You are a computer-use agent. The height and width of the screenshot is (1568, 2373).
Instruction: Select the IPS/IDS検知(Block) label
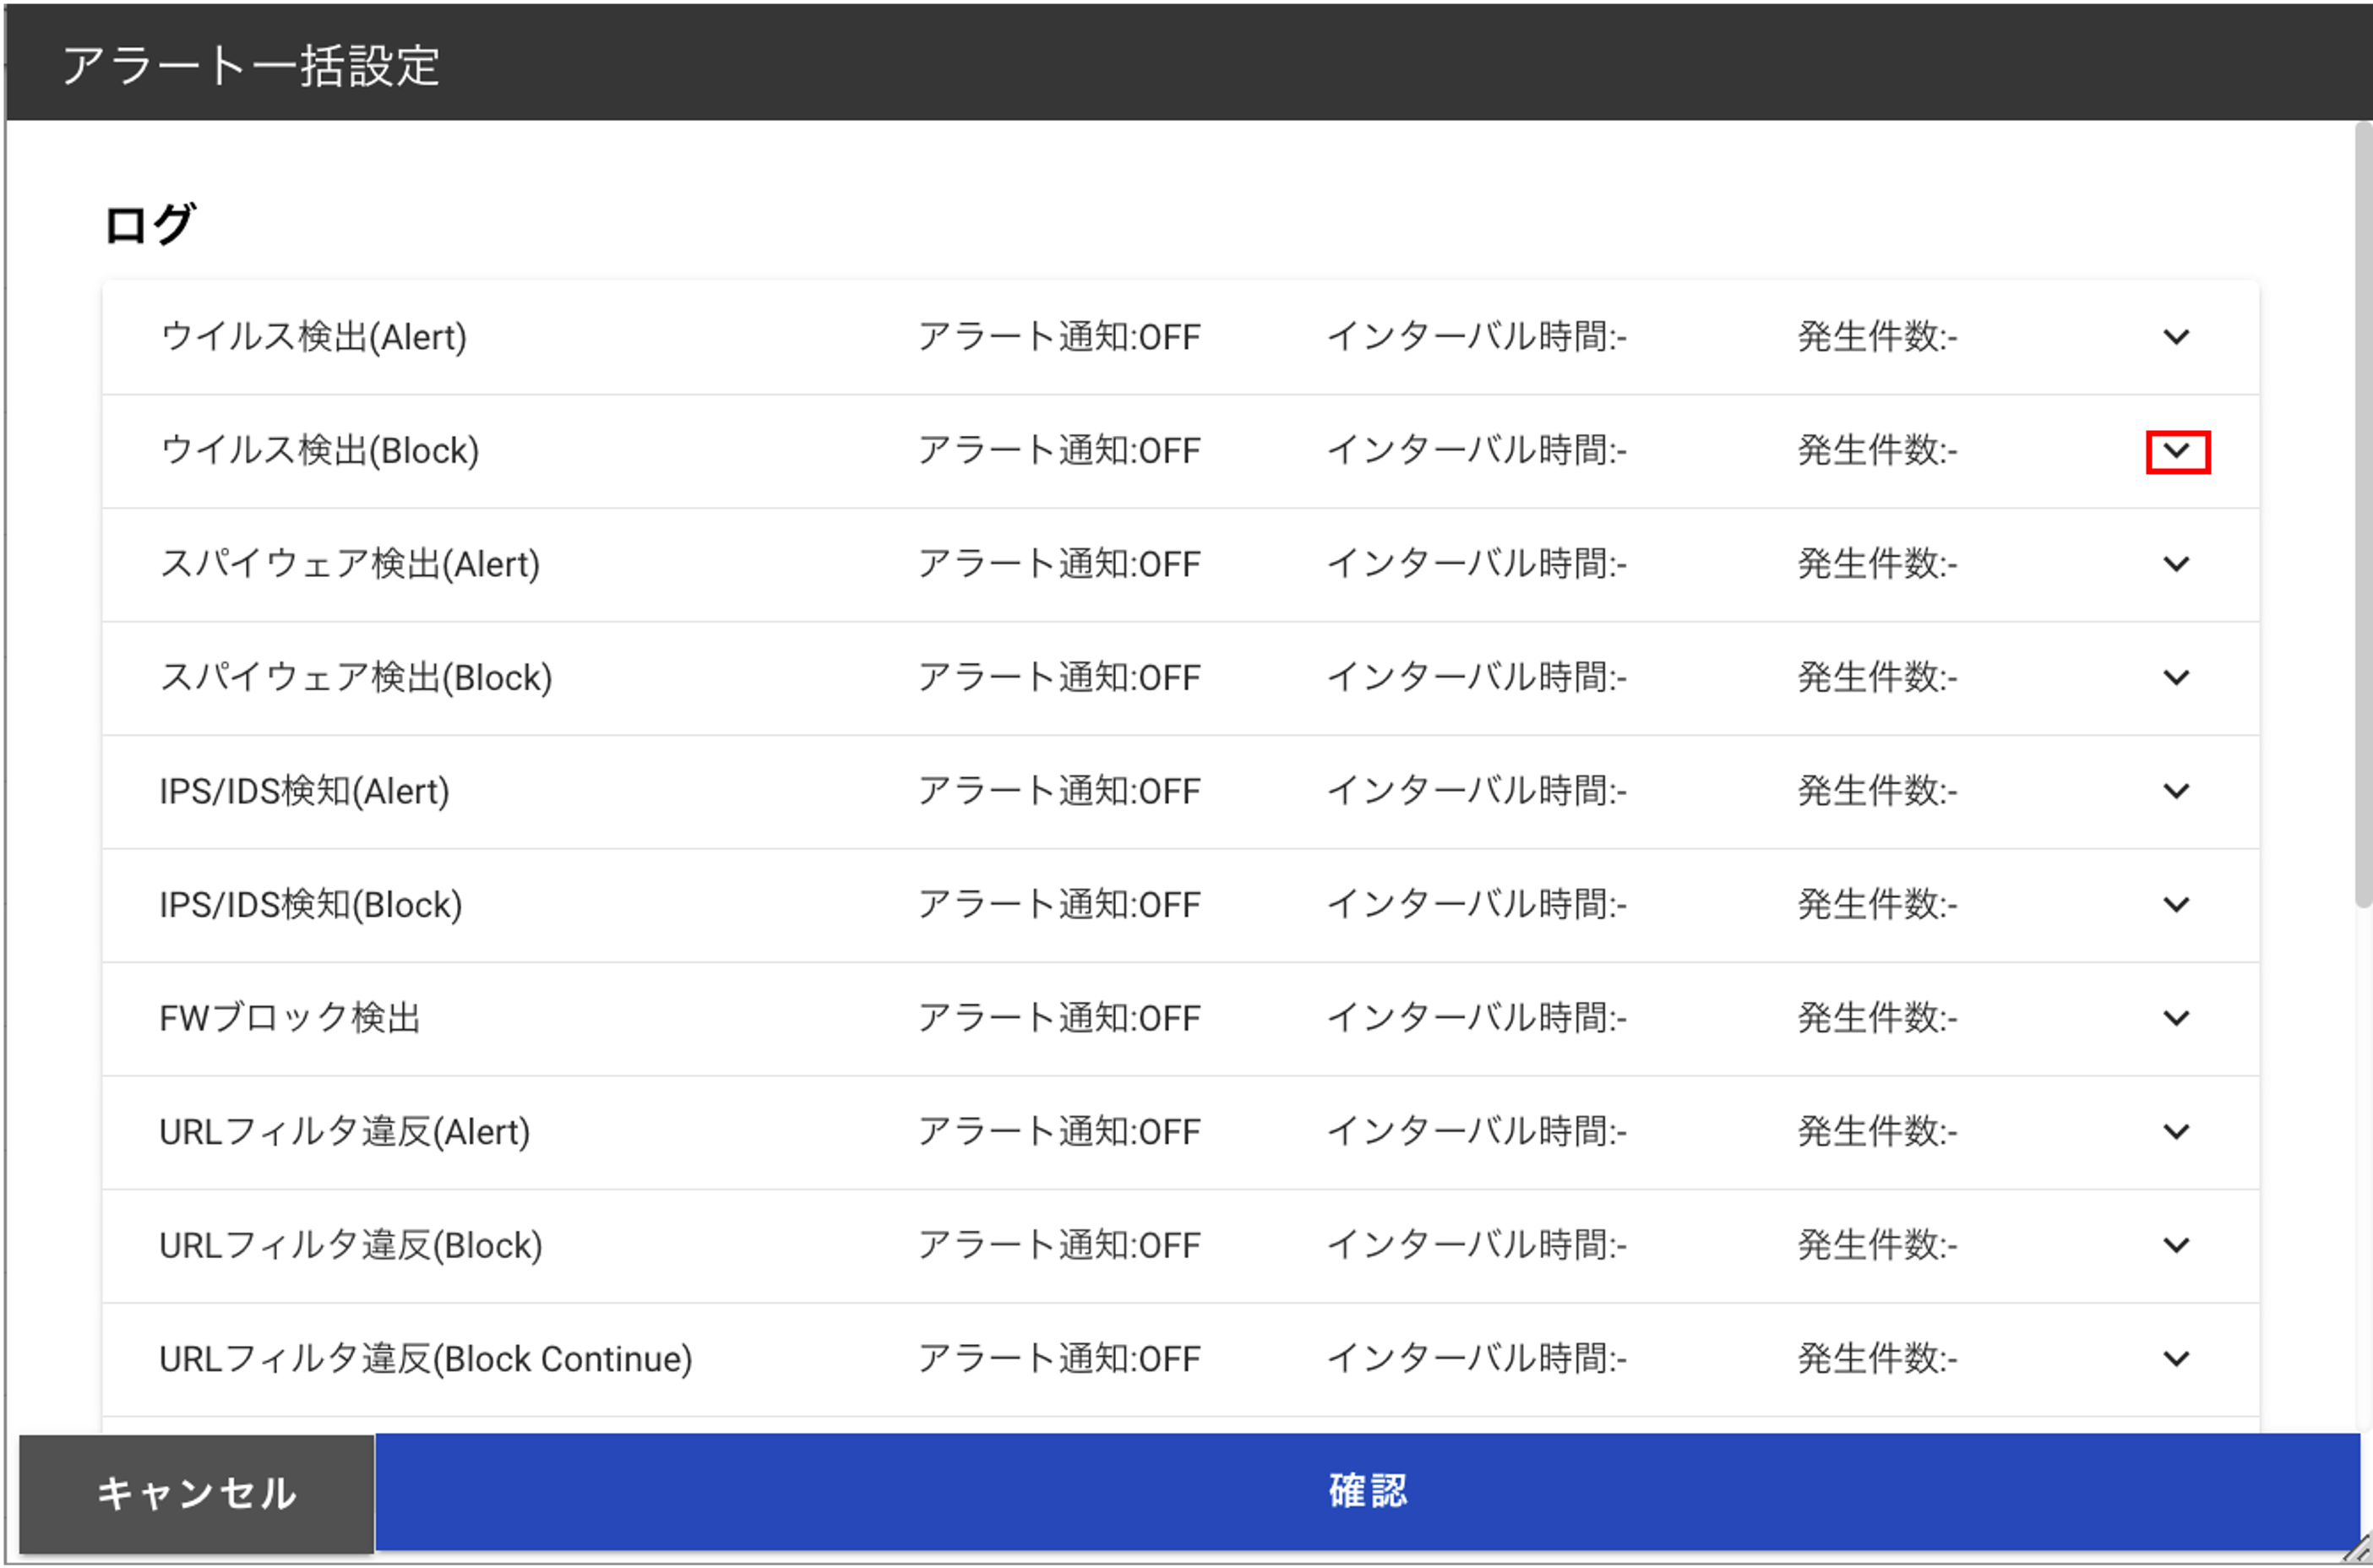pyautogui.click(x=311, y=905)
